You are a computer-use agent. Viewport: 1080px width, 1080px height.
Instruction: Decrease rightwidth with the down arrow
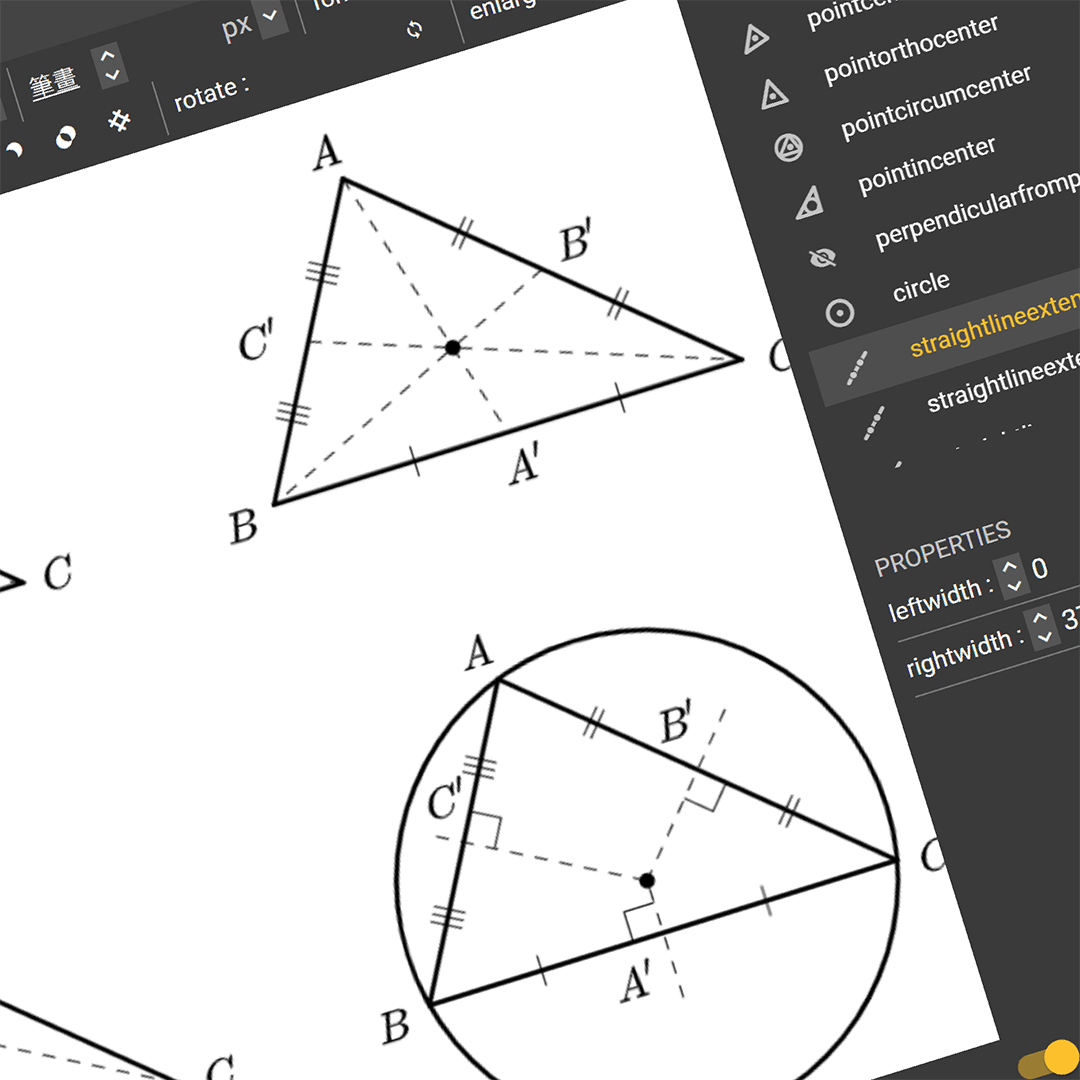coord(1044,636)
